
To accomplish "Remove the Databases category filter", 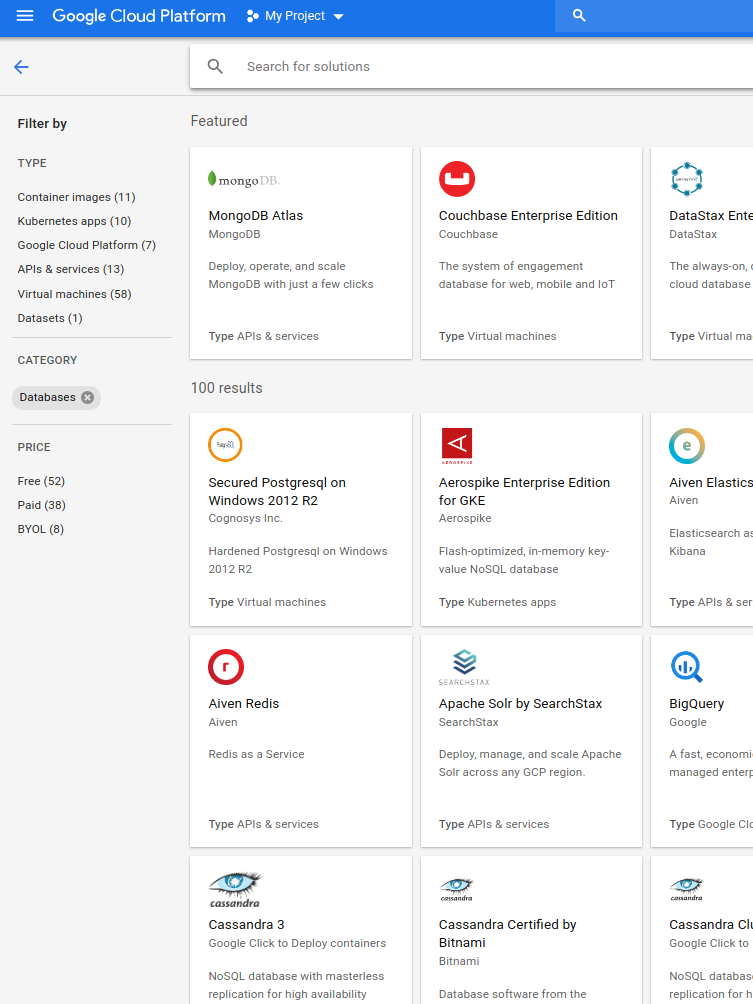I will pos(87,397).
